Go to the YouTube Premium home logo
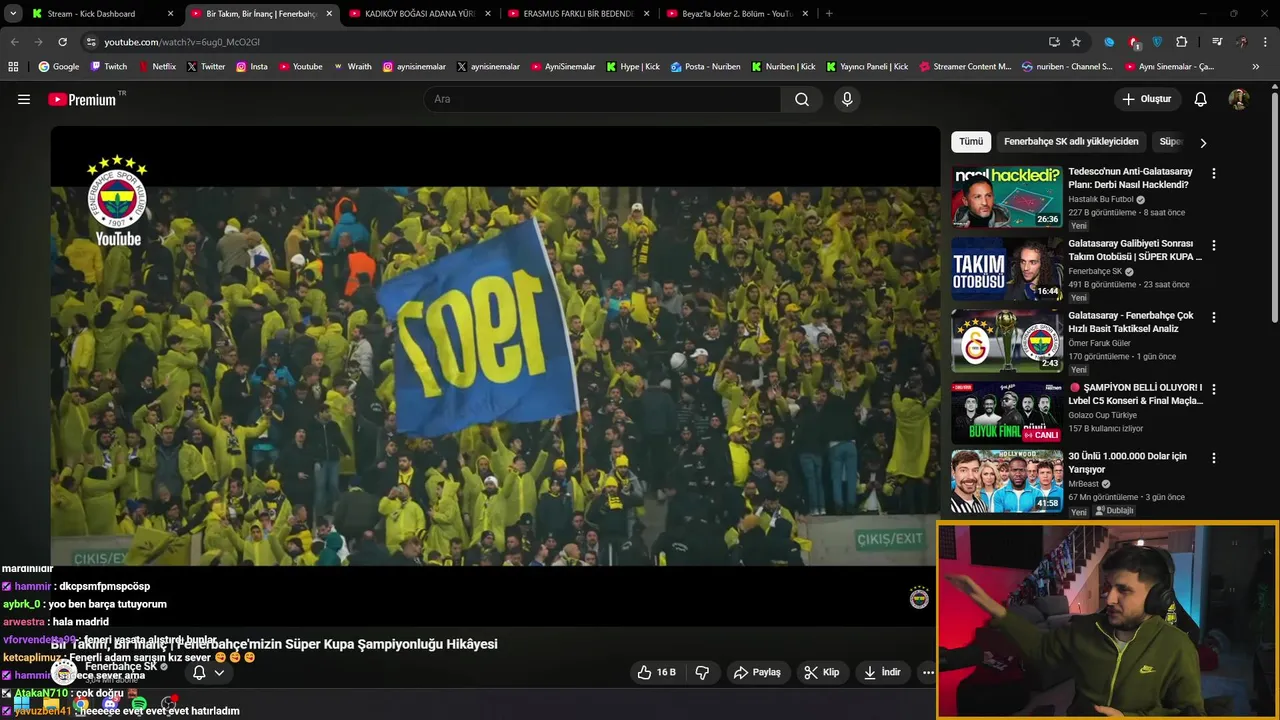 (82, 99)
